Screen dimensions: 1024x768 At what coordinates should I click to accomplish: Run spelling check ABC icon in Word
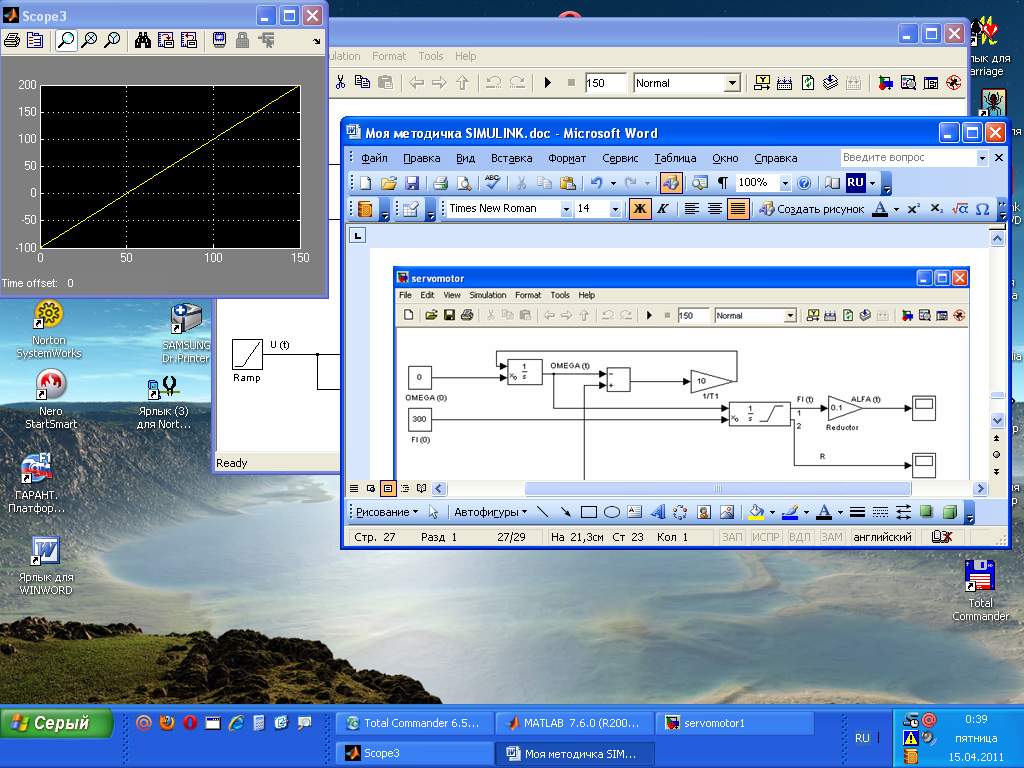pyautogui.click(x=492, y=183)
